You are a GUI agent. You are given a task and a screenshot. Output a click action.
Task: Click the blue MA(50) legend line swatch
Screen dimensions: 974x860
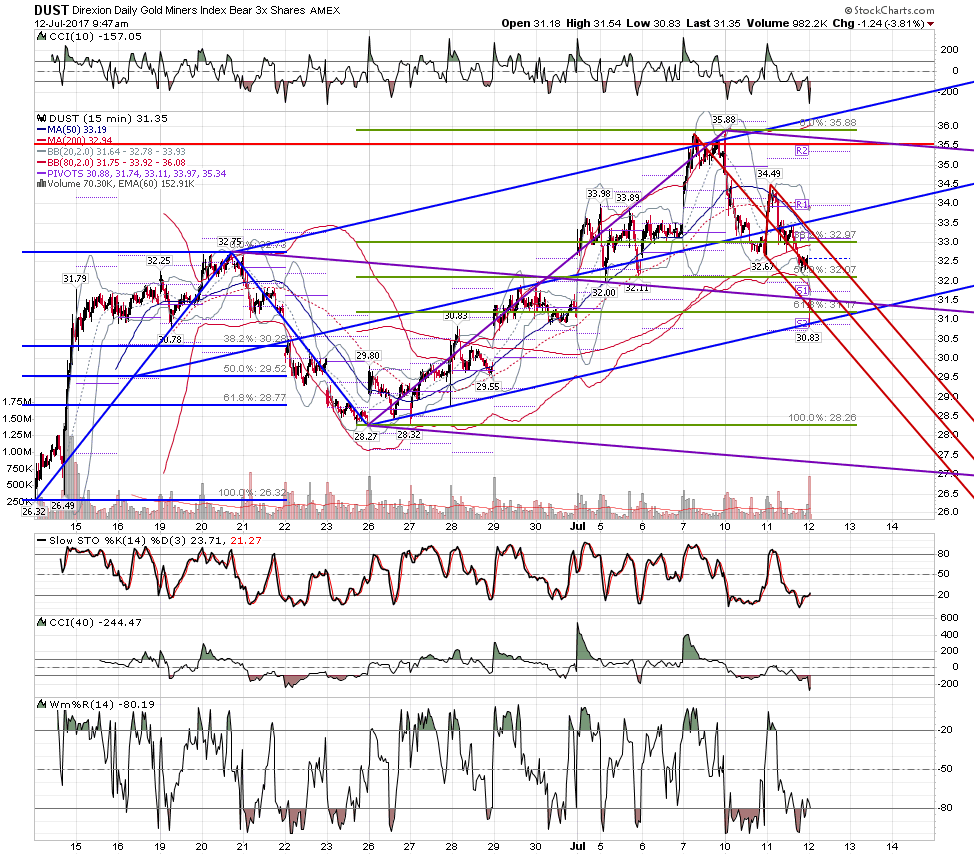tap(42, 130)
